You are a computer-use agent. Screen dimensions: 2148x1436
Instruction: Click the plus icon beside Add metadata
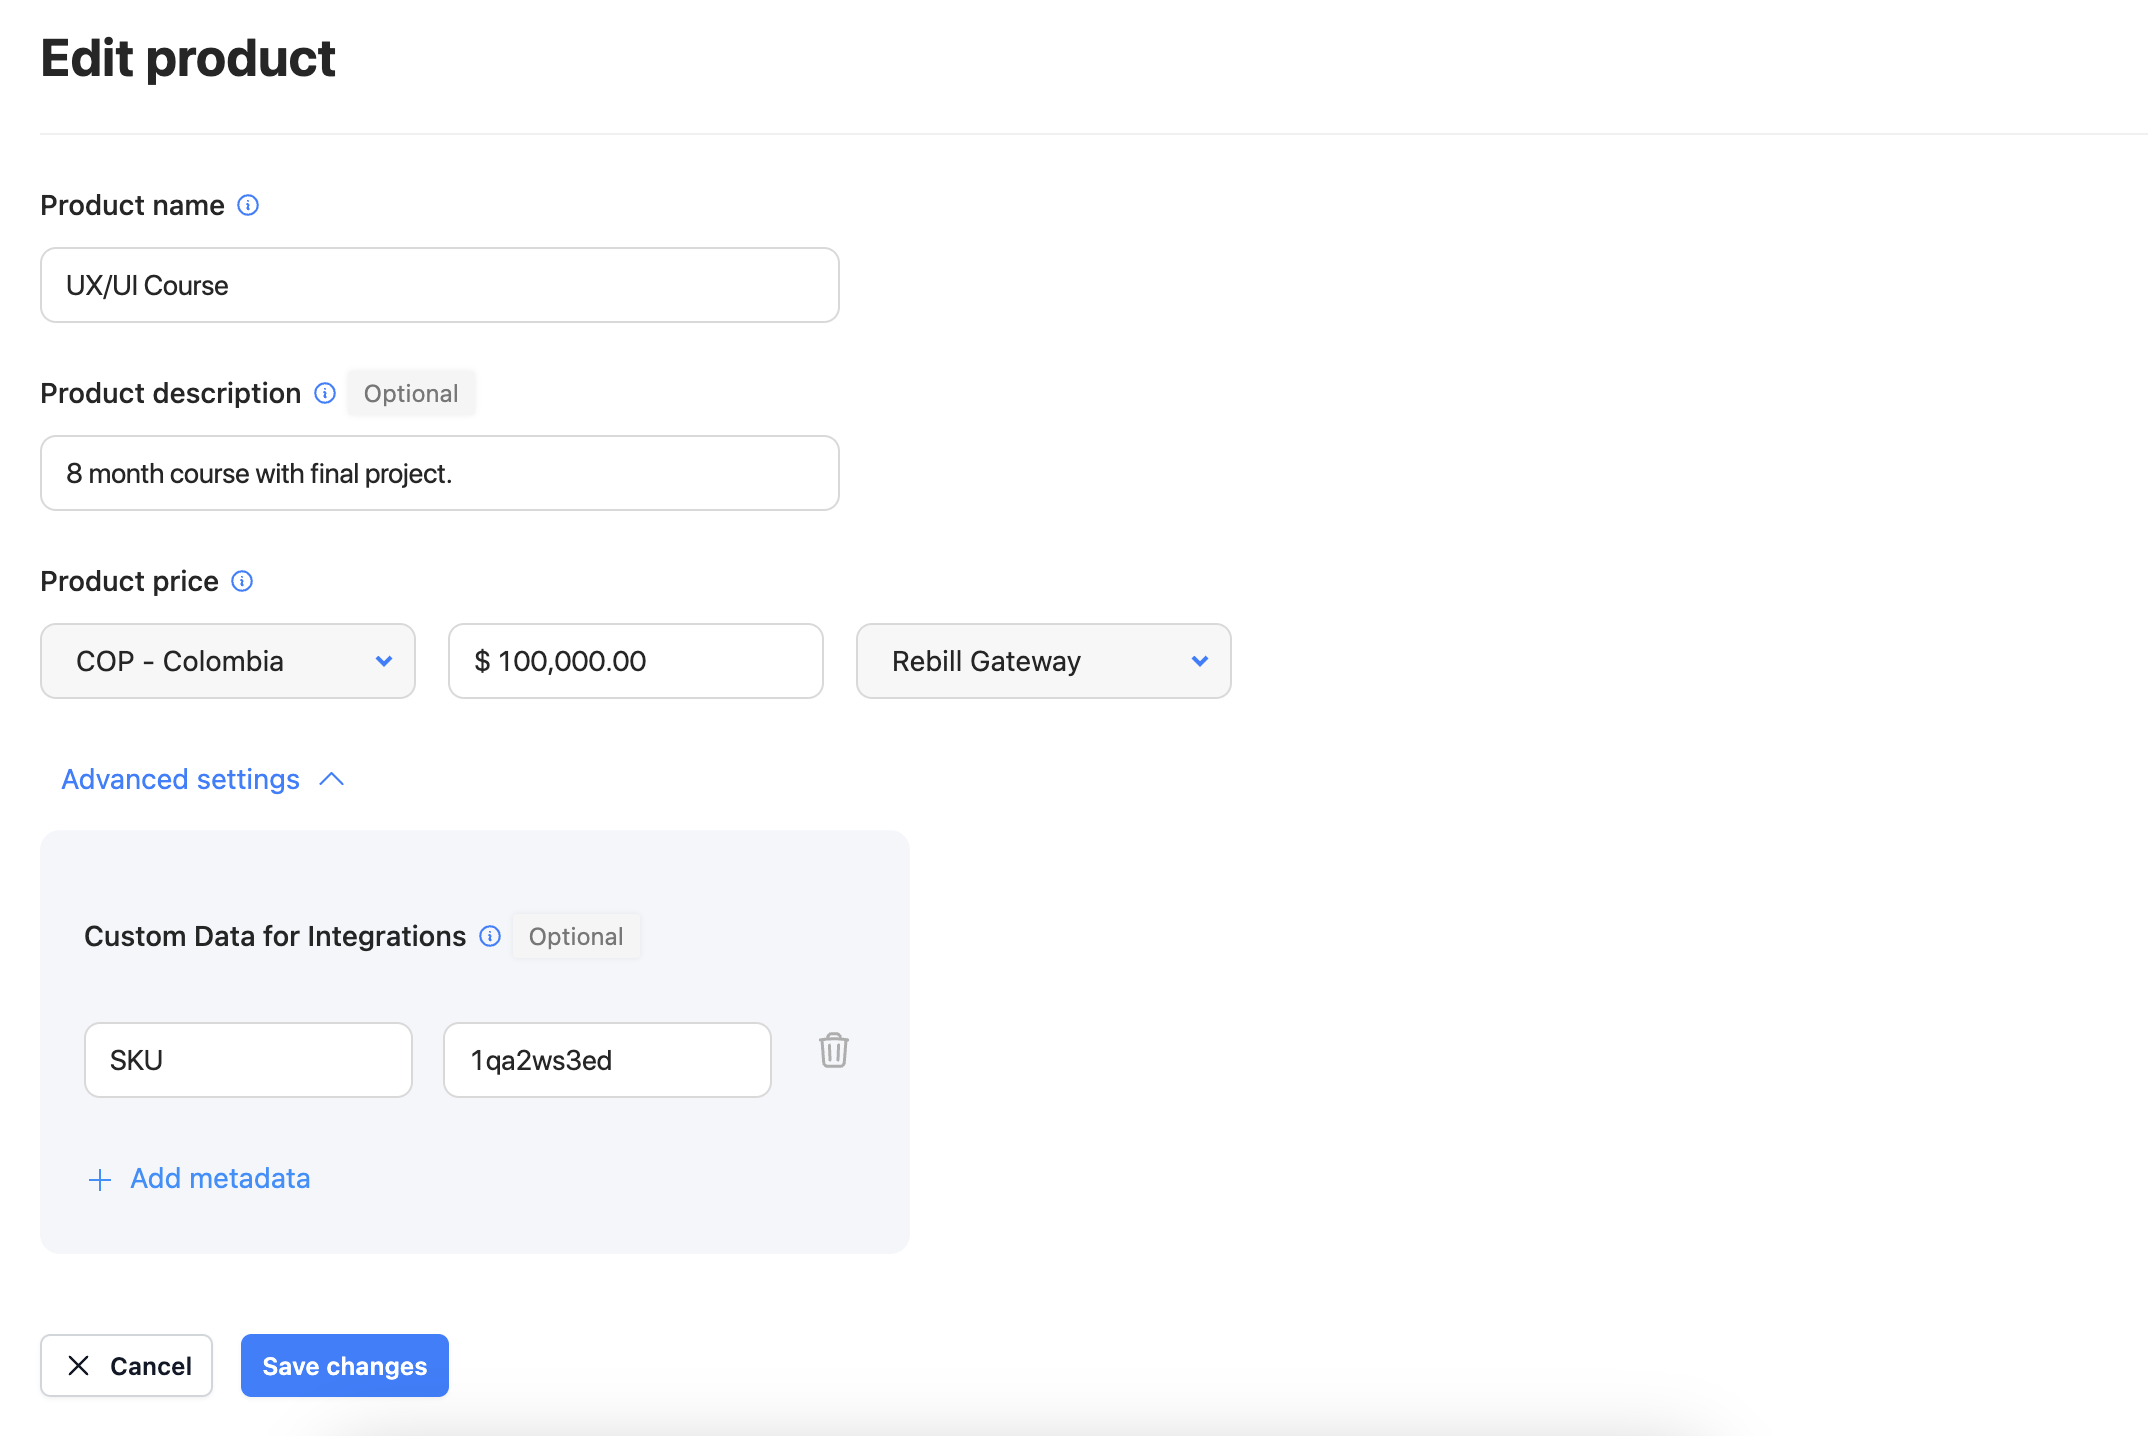(x=100, y=1179)
